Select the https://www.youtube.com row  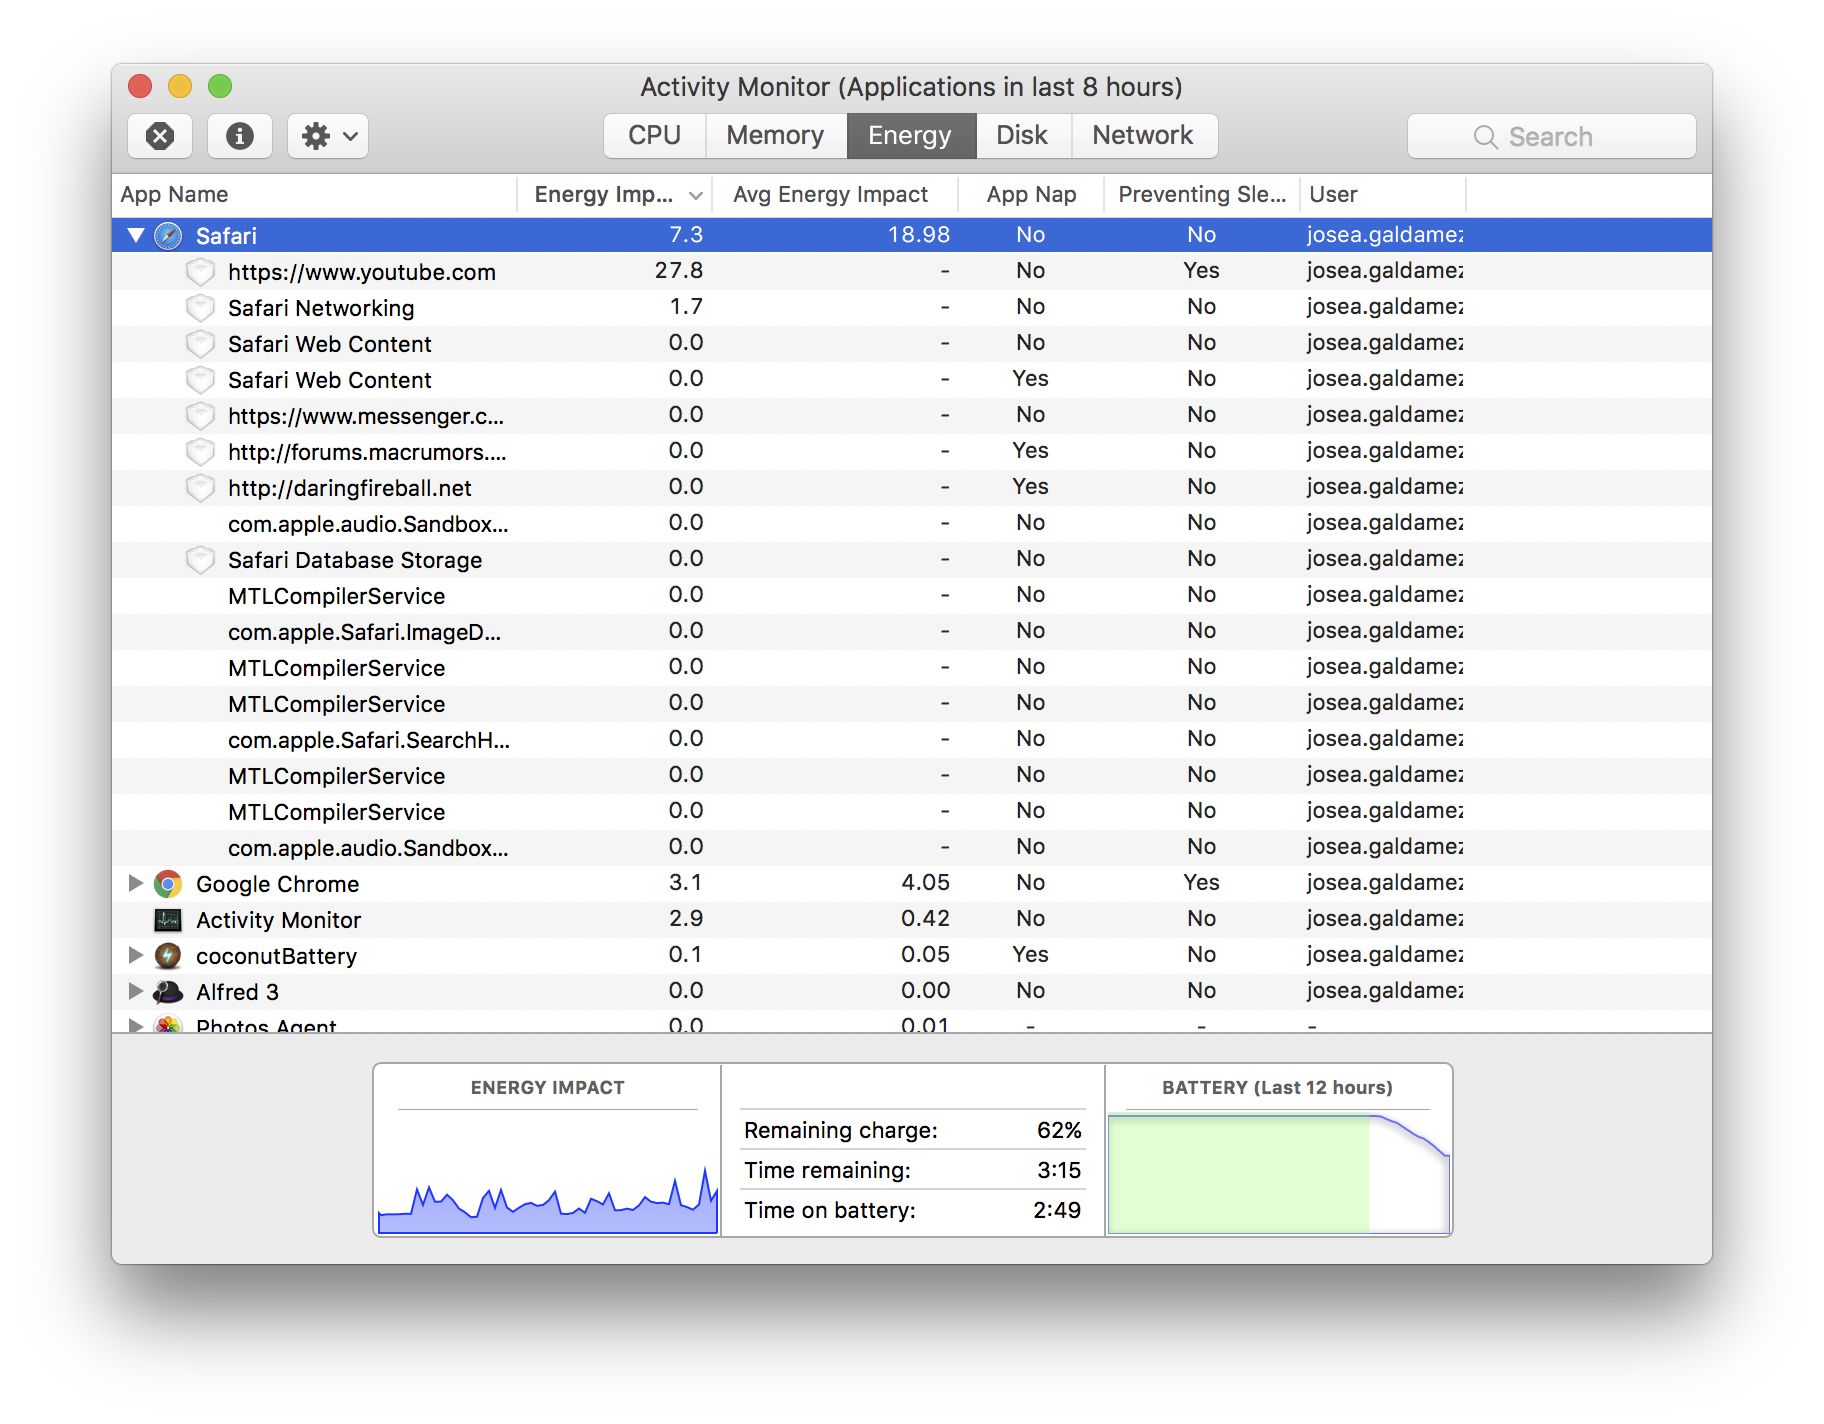tap(912, 272)
